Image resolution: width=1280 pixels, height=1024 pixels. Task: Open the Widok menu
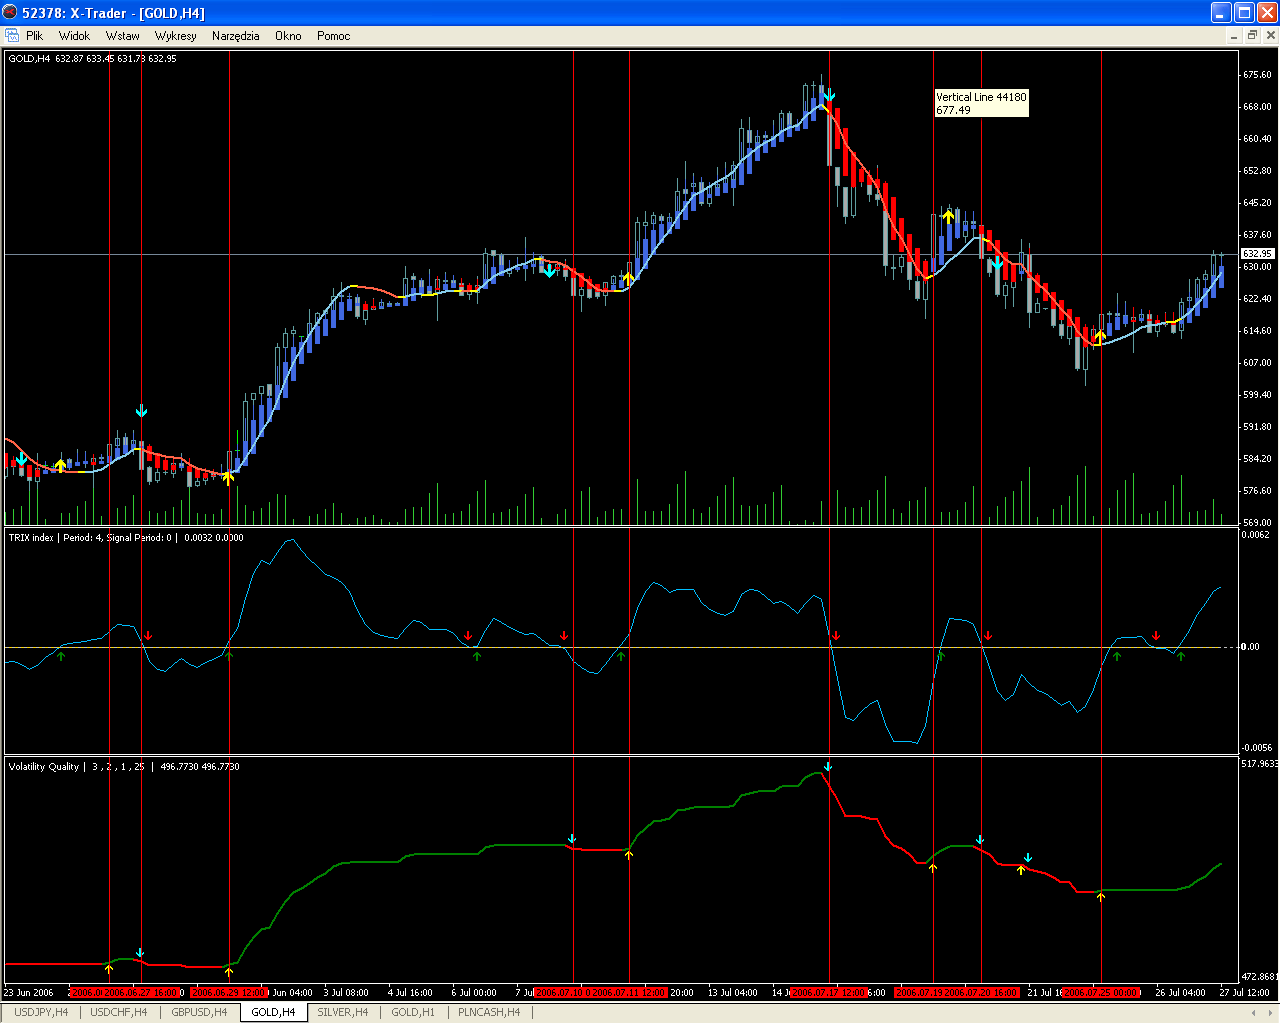(x=74, y=35)
